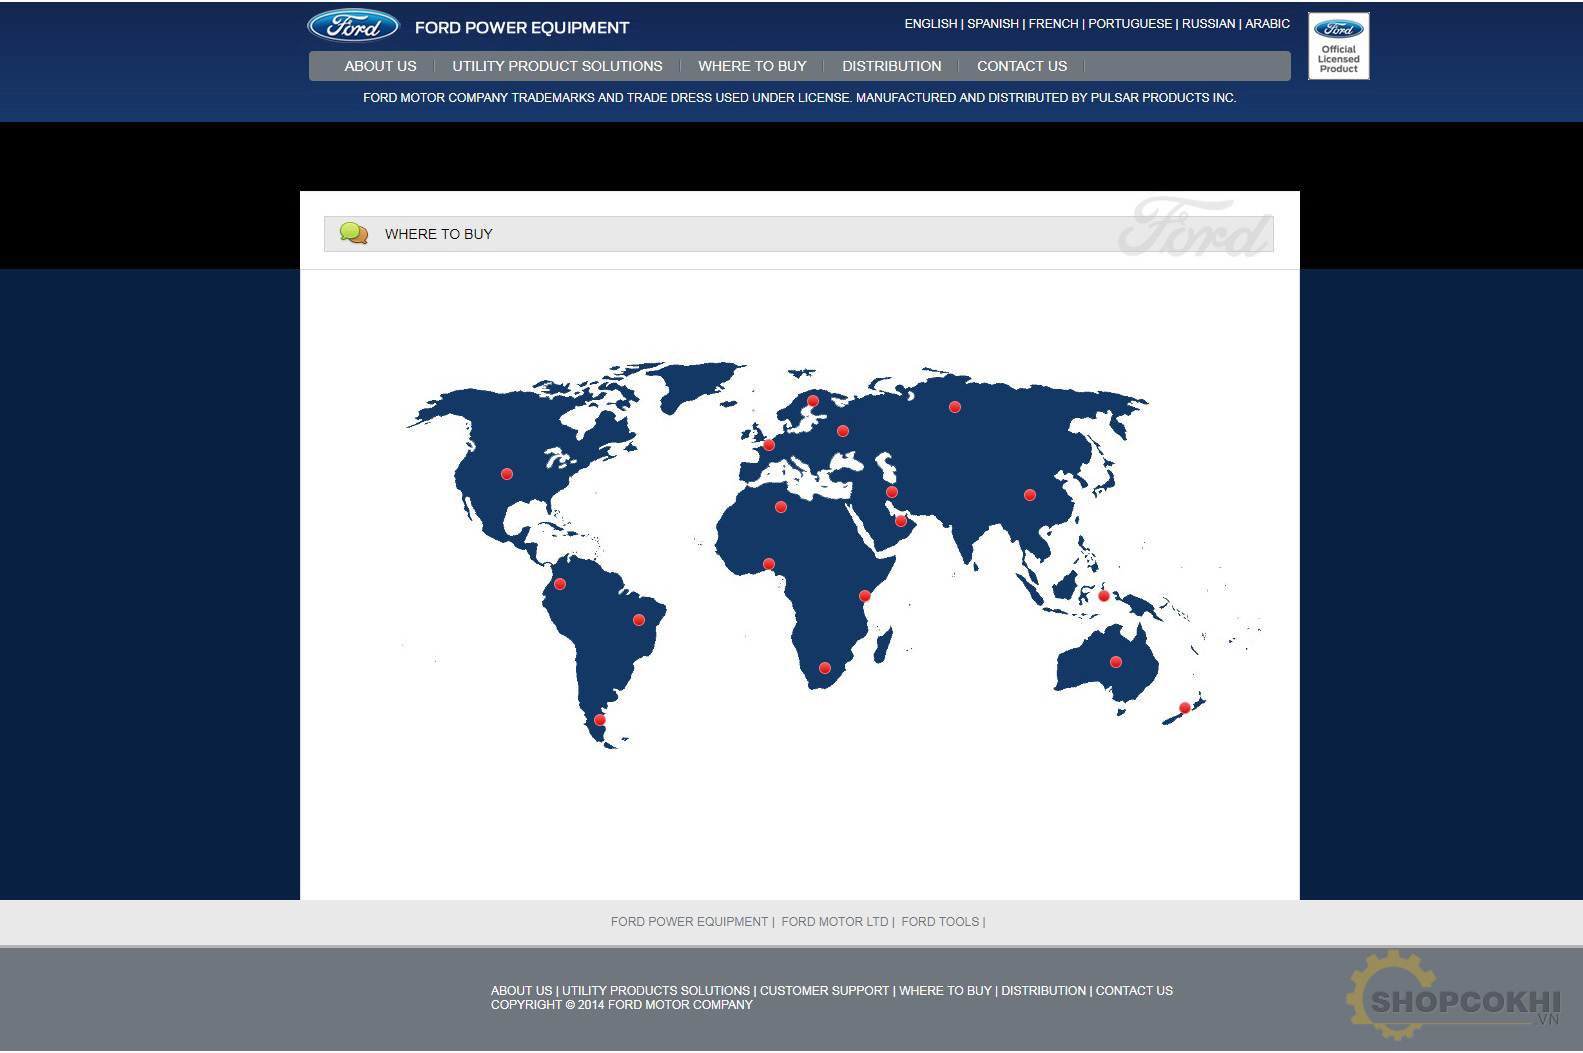Image resolution: width=1583 pixels, height=1053 pixels.
Task: Select the red marker on Western Europe
Action: point(769,445)
